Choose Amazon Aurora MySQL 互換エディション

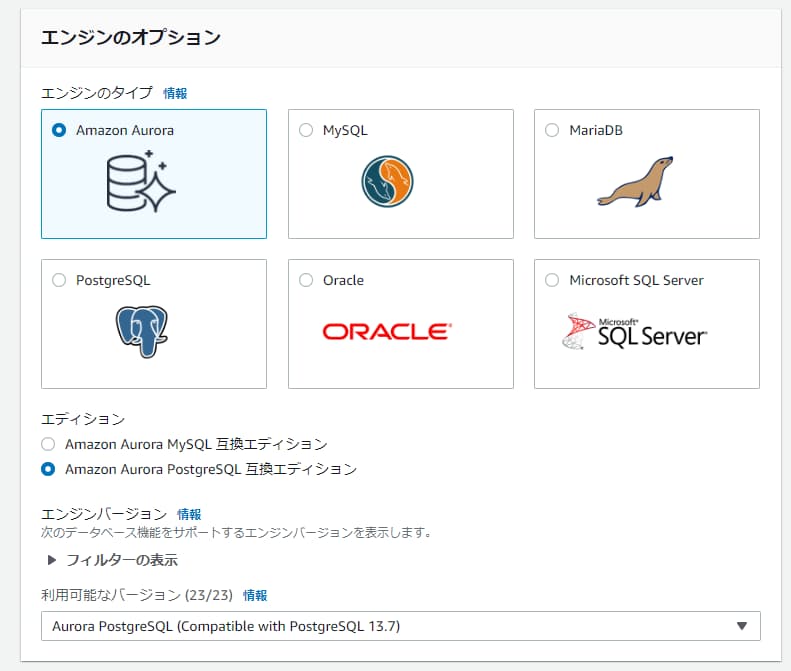point(48,443)
